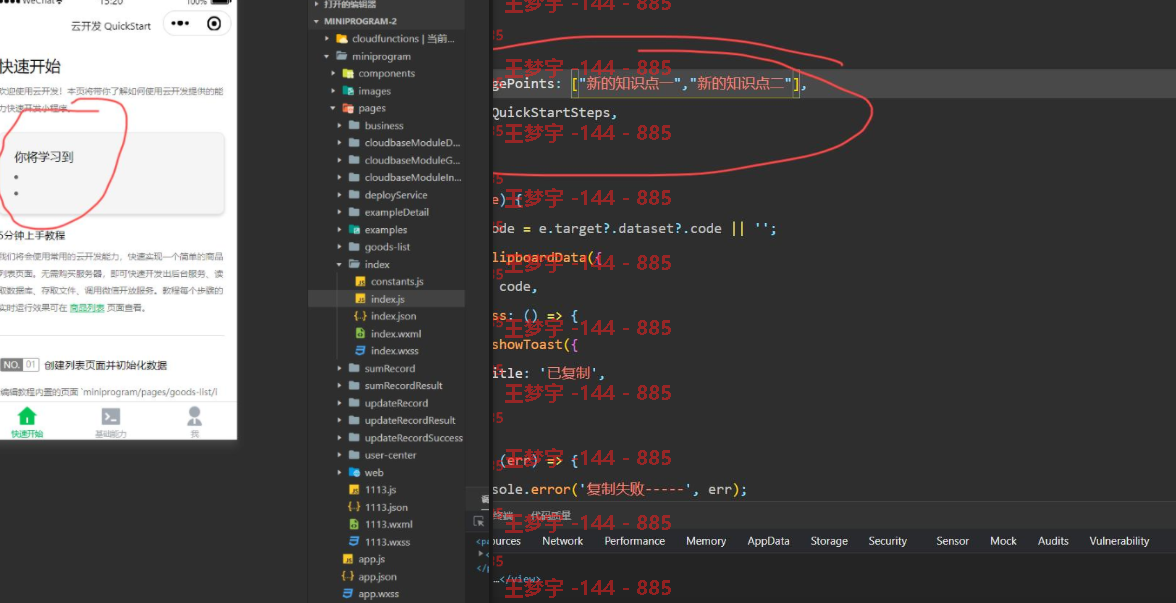Click the app.js file icon

pyautogui.click(x=348, y=559)
